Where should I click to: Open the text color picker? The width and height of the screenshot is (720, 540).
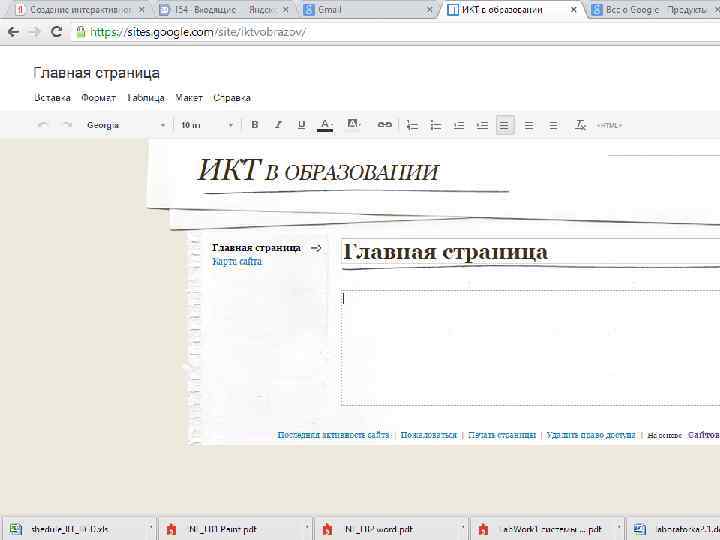coord(325,125)
